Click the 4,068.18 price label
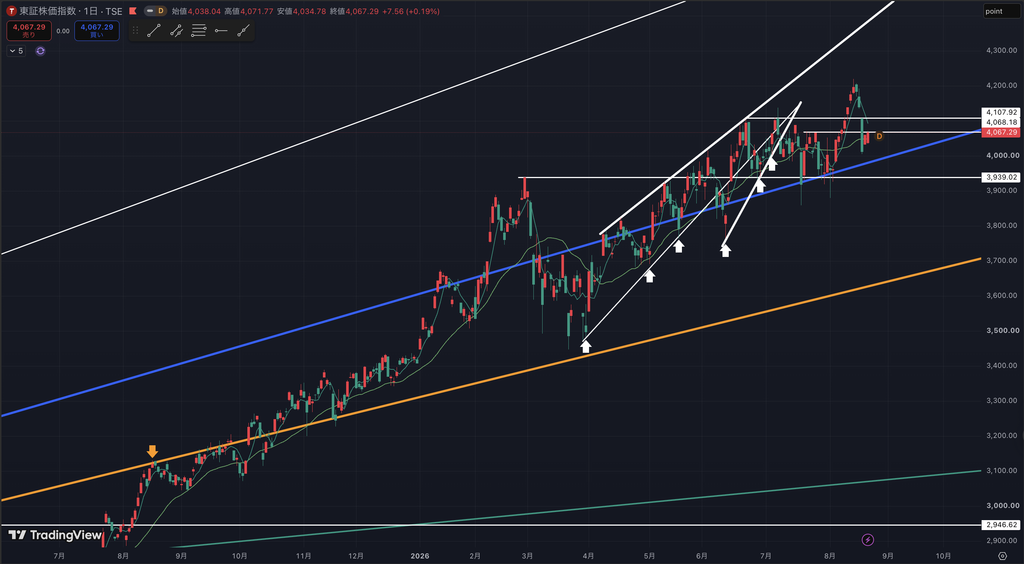The width and height of the screenshot is (1024, 564). [x=1000, y=122]
